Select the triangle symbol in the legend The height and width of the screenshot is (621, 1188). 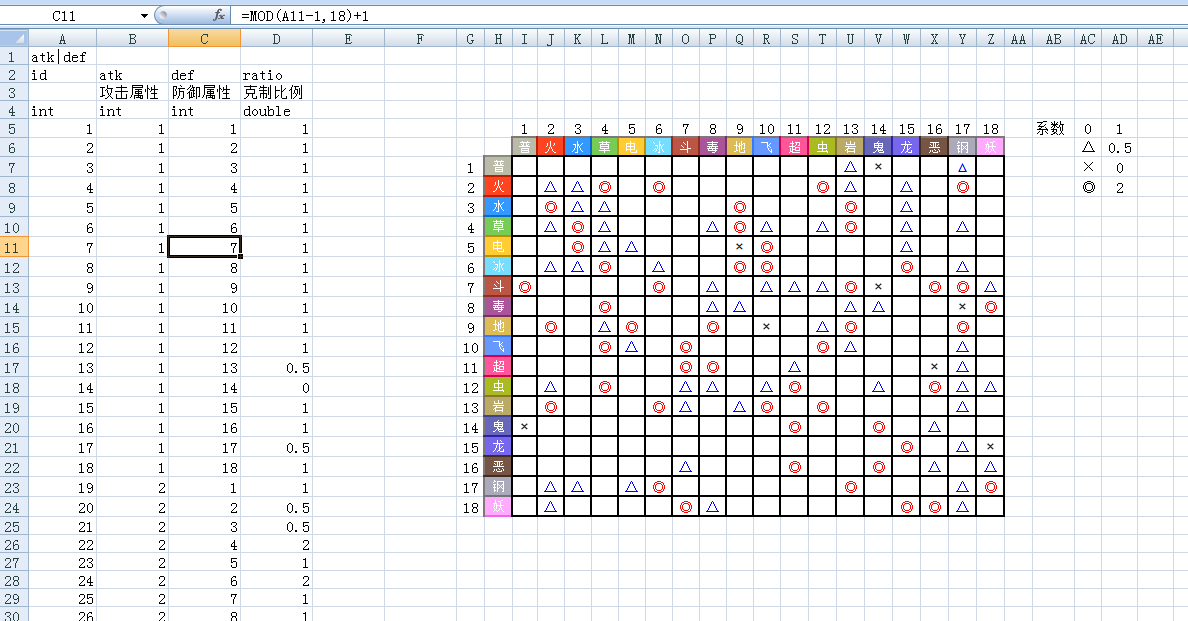coord(1088,148)
